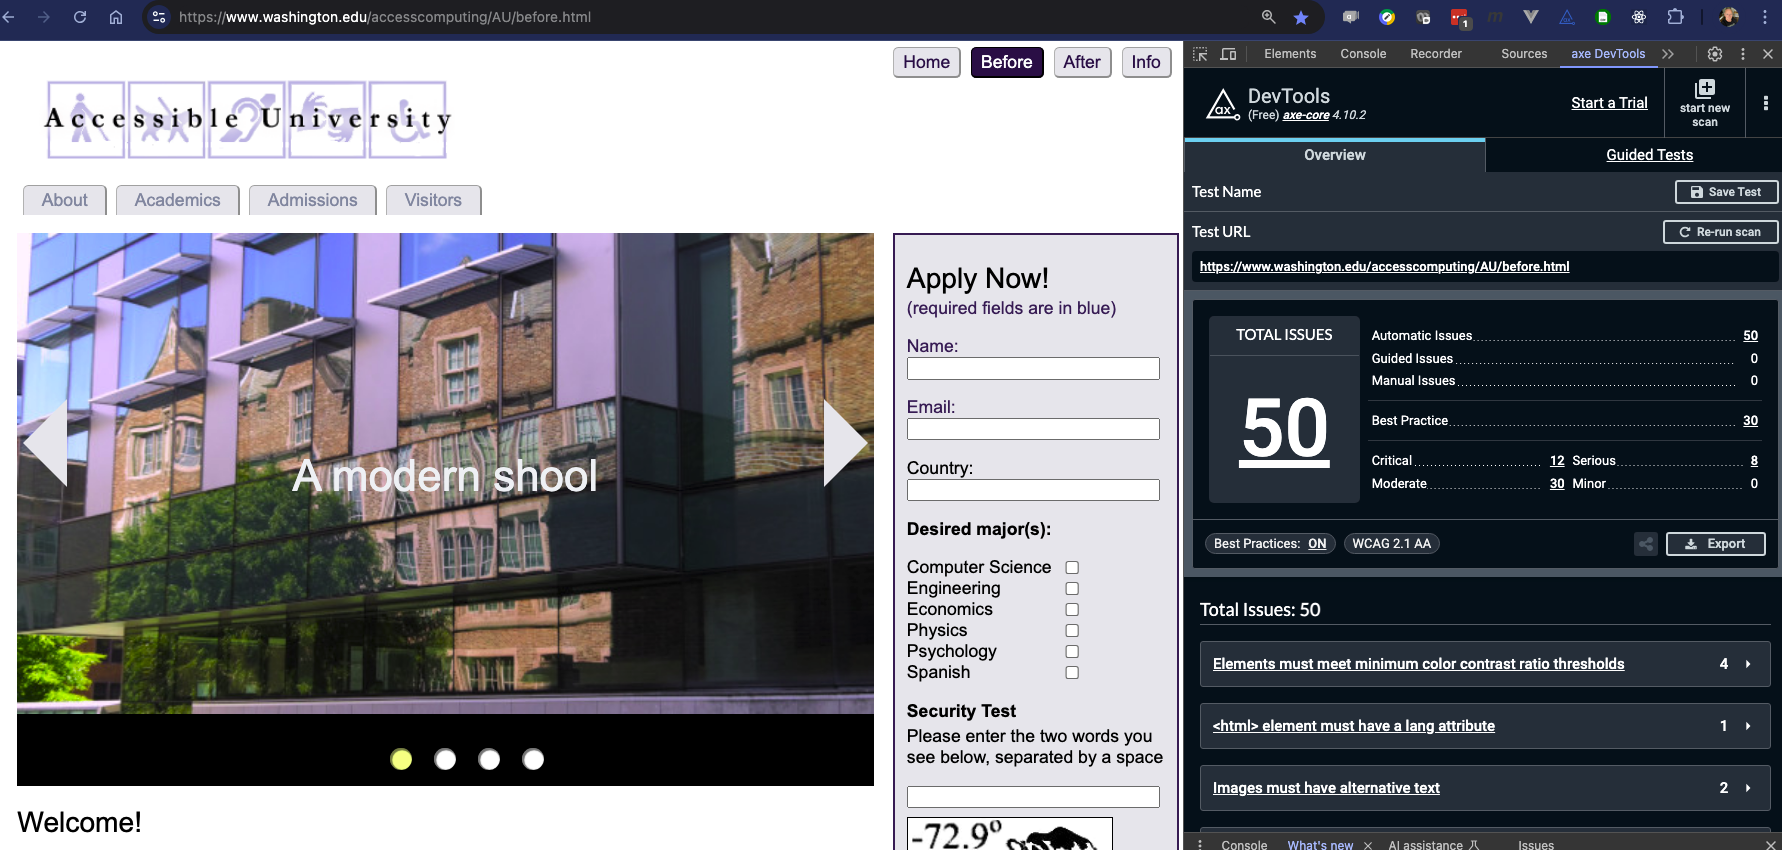Open the DevTools customize three-dot menu
The height and width of the screenshot is (850, 1782).
[x=1743, y=54]
